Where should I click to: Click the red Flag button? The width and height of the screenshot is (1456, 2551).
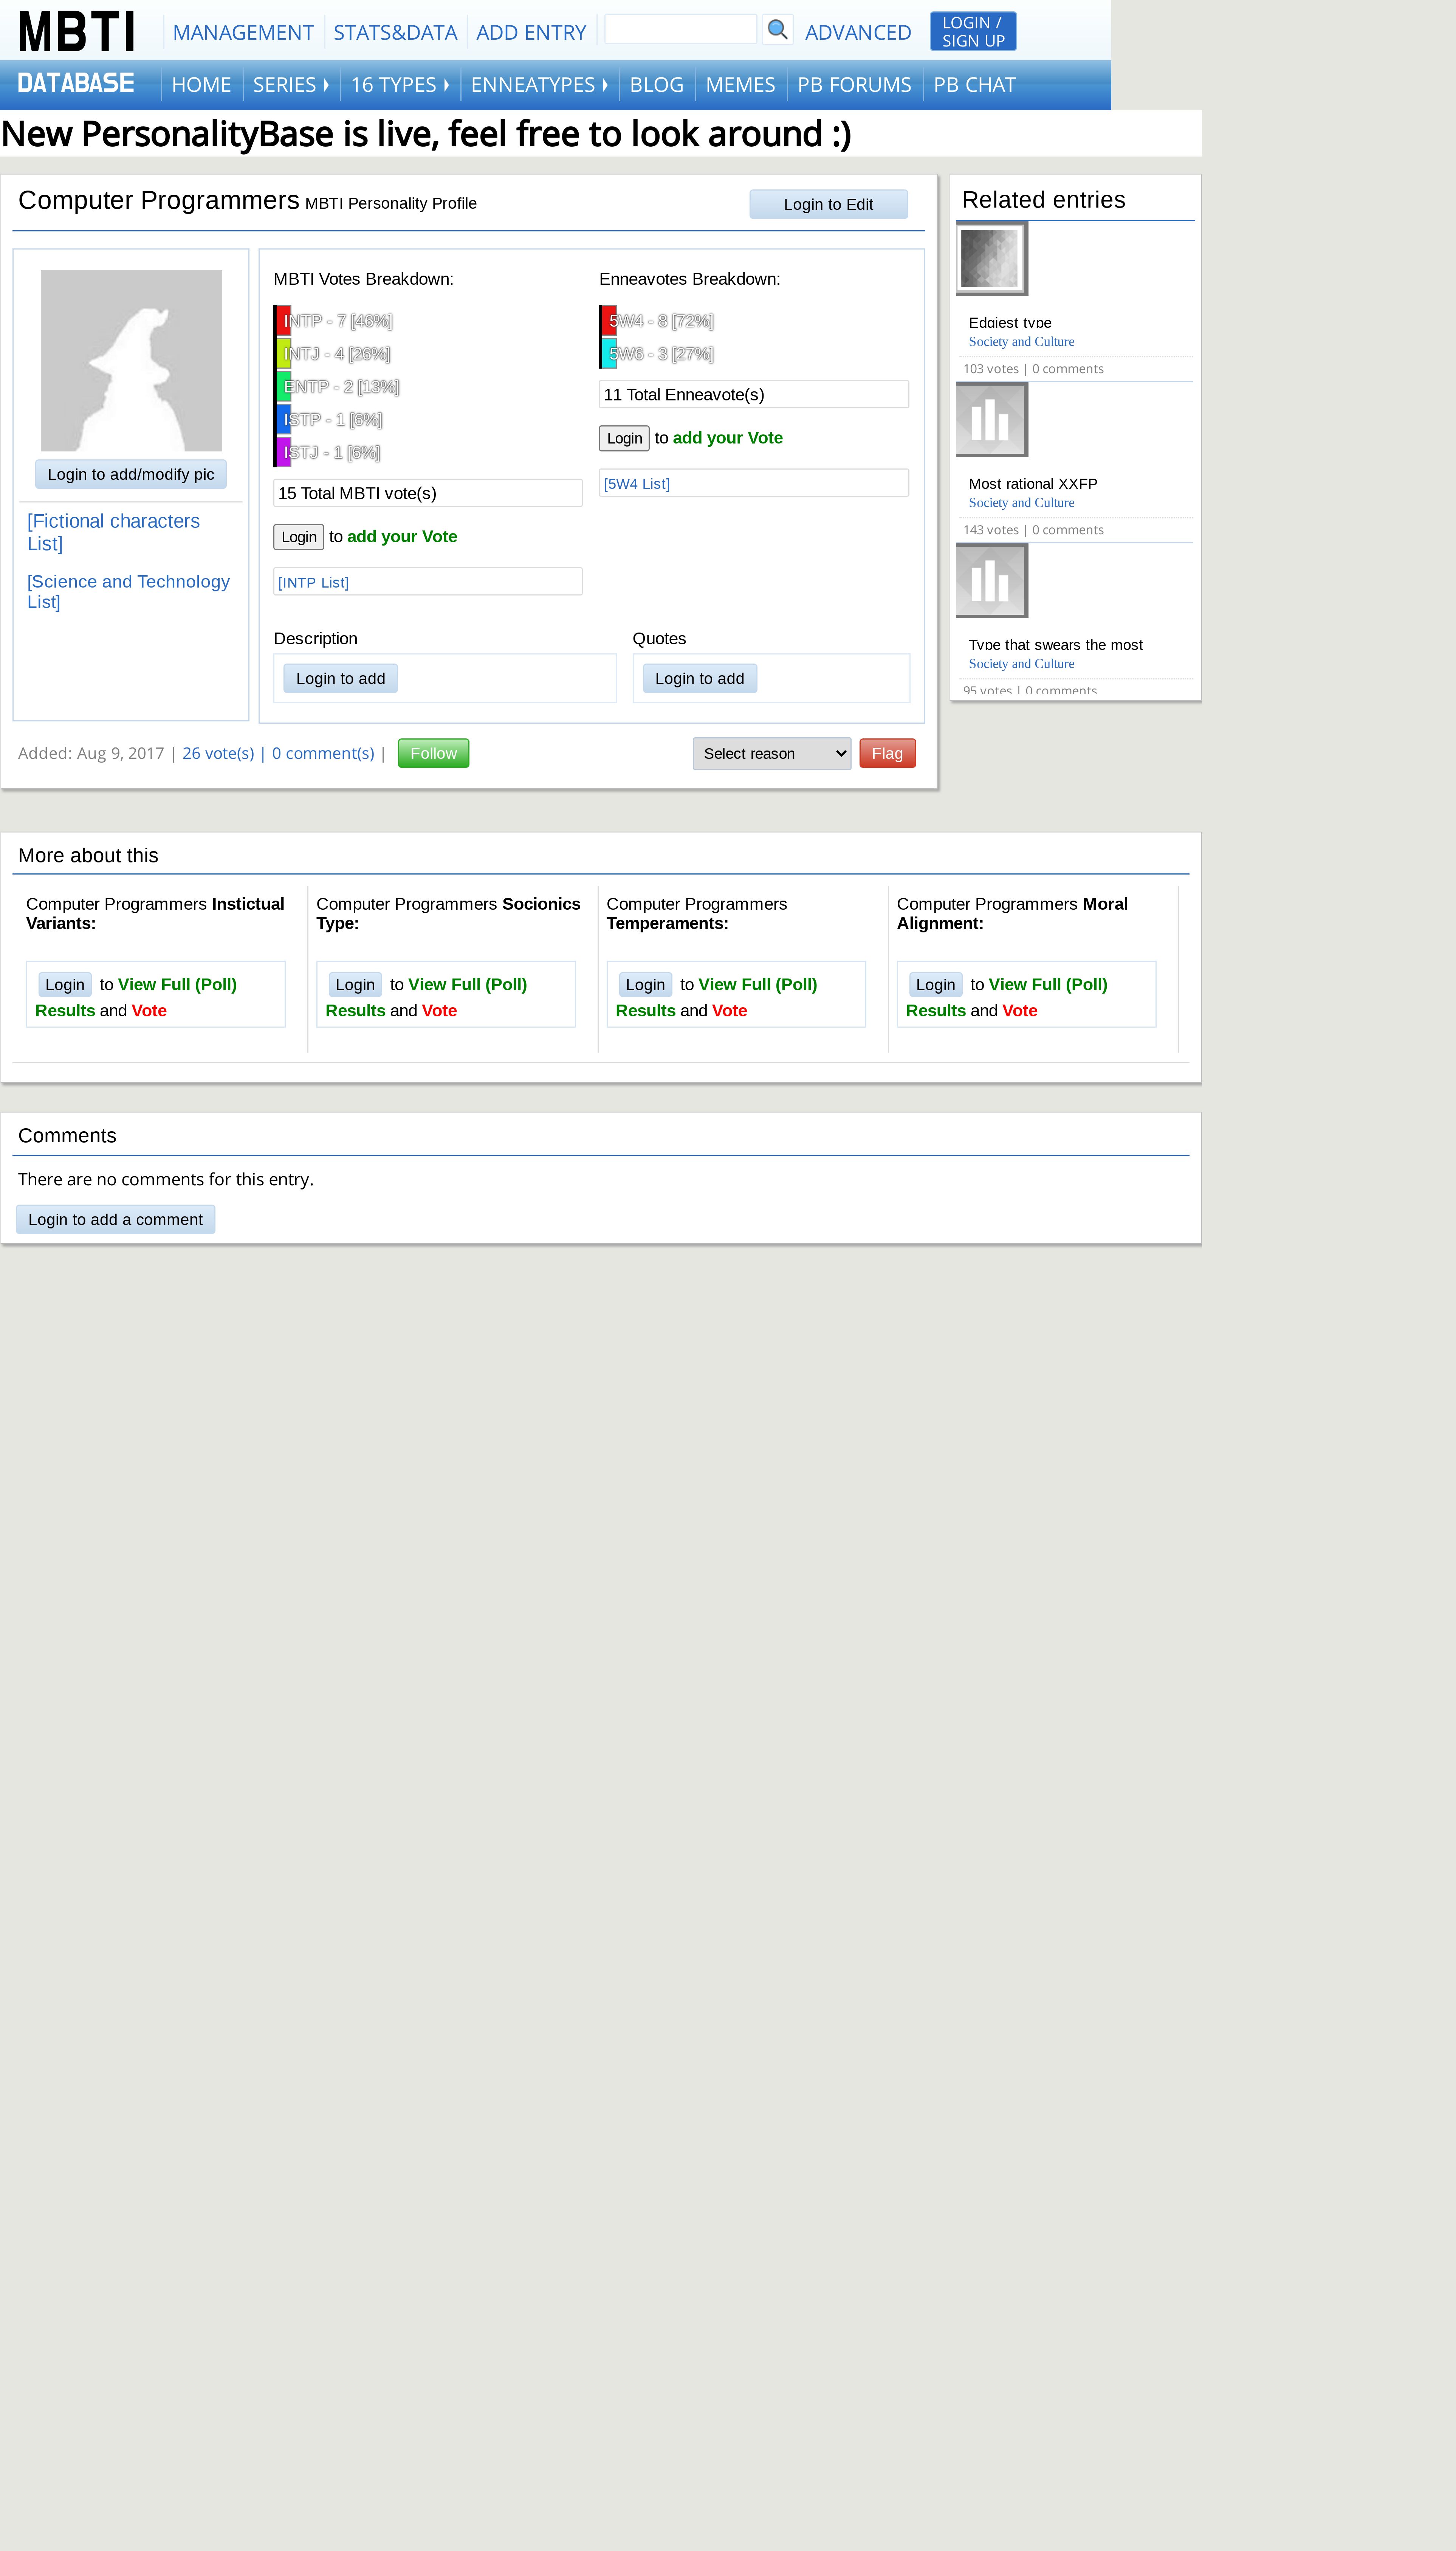click(887, 753)
